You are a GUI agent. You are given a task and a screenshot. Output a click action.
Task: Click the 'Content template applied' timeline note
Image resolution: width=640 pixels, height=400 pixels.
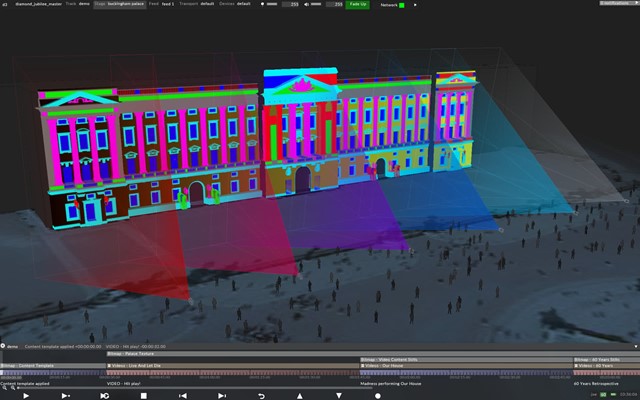pos(25,384)
